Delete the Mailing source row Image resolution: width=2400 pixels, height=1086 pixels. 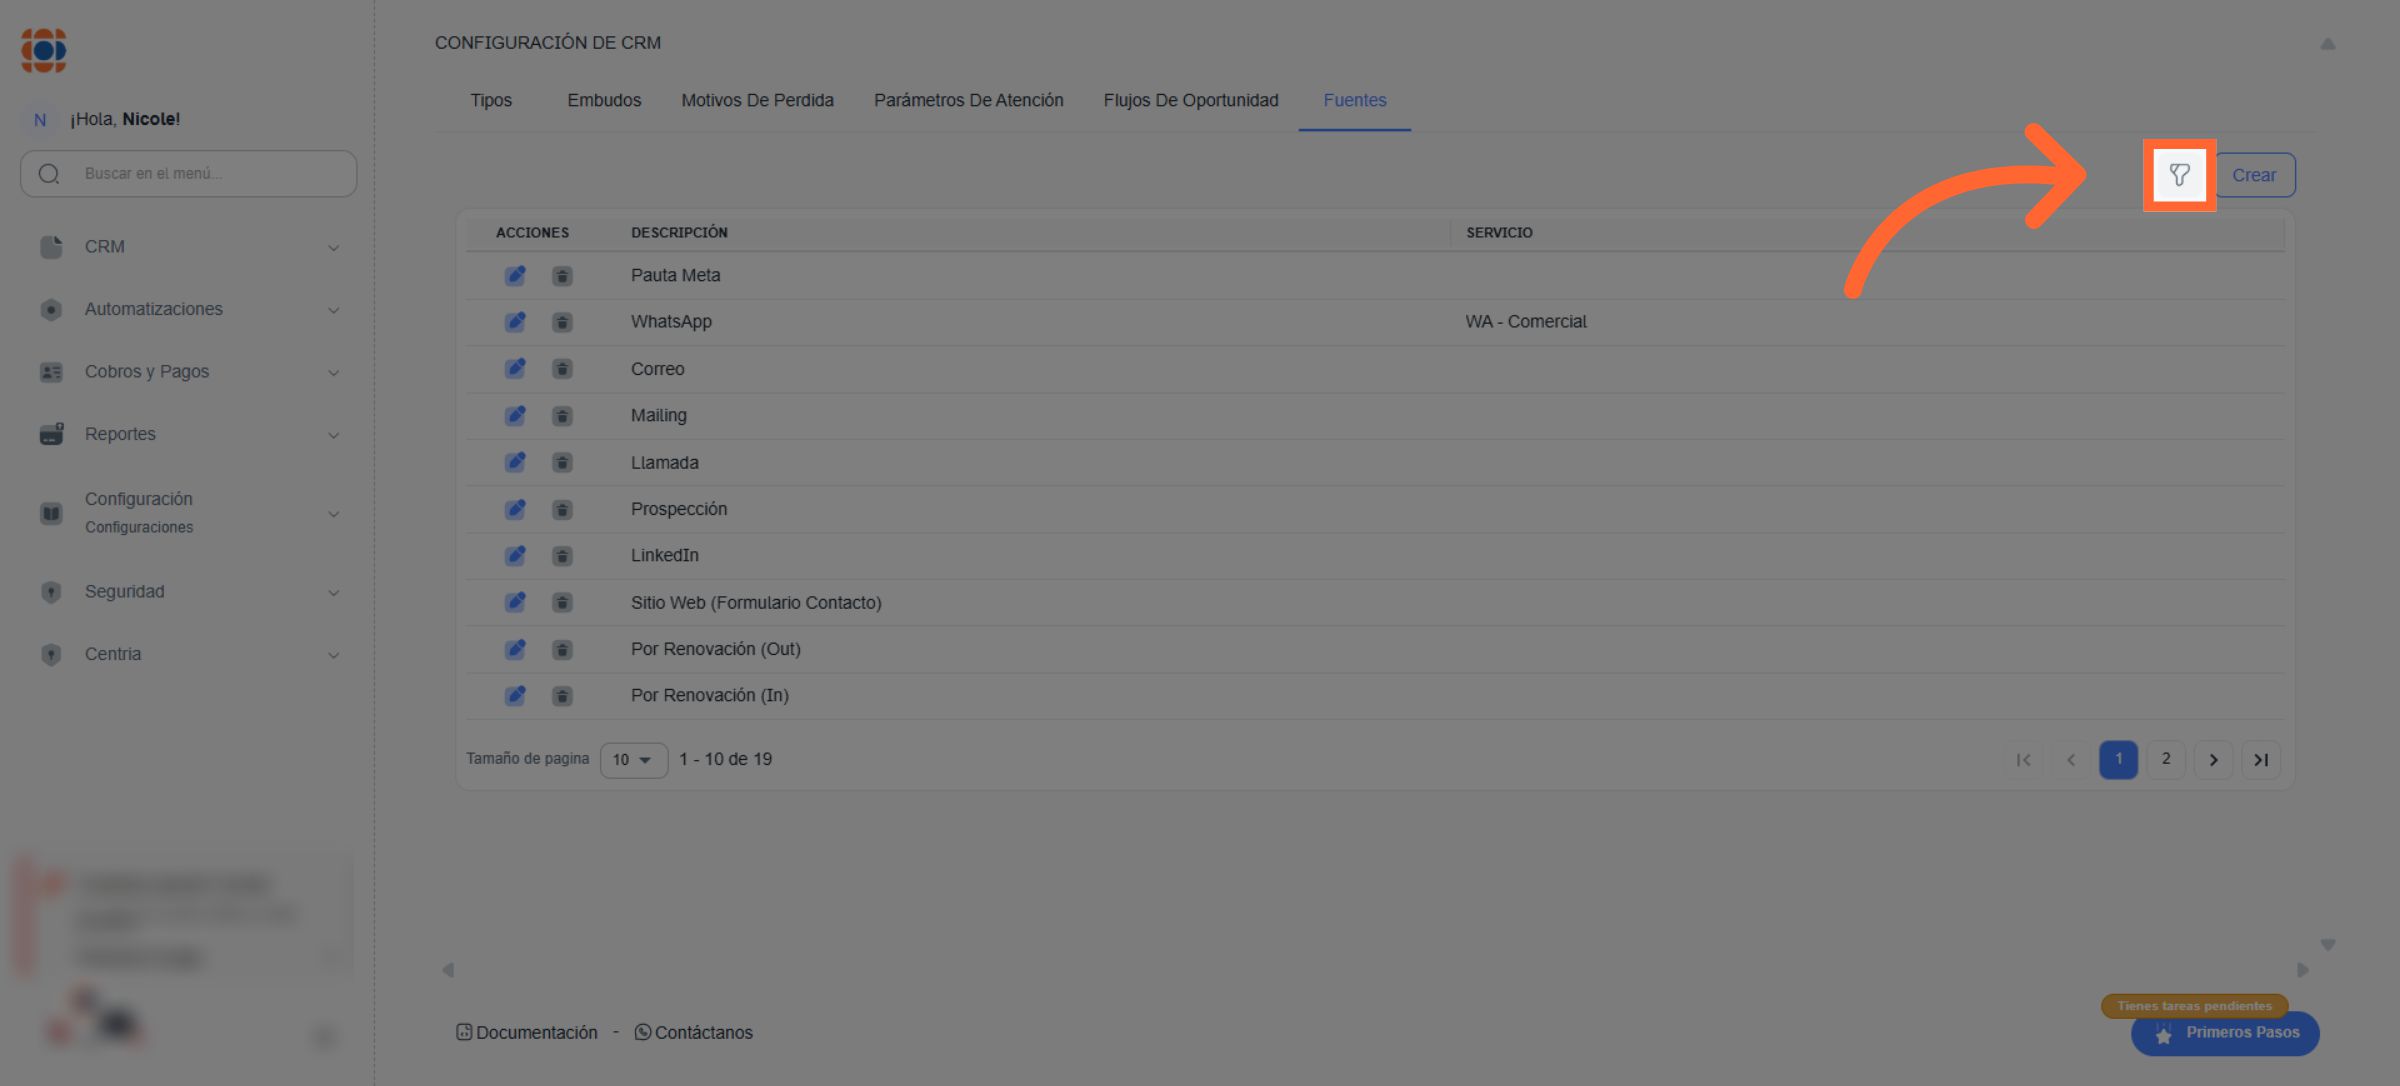pyautogui.click(x=562, y=416)
